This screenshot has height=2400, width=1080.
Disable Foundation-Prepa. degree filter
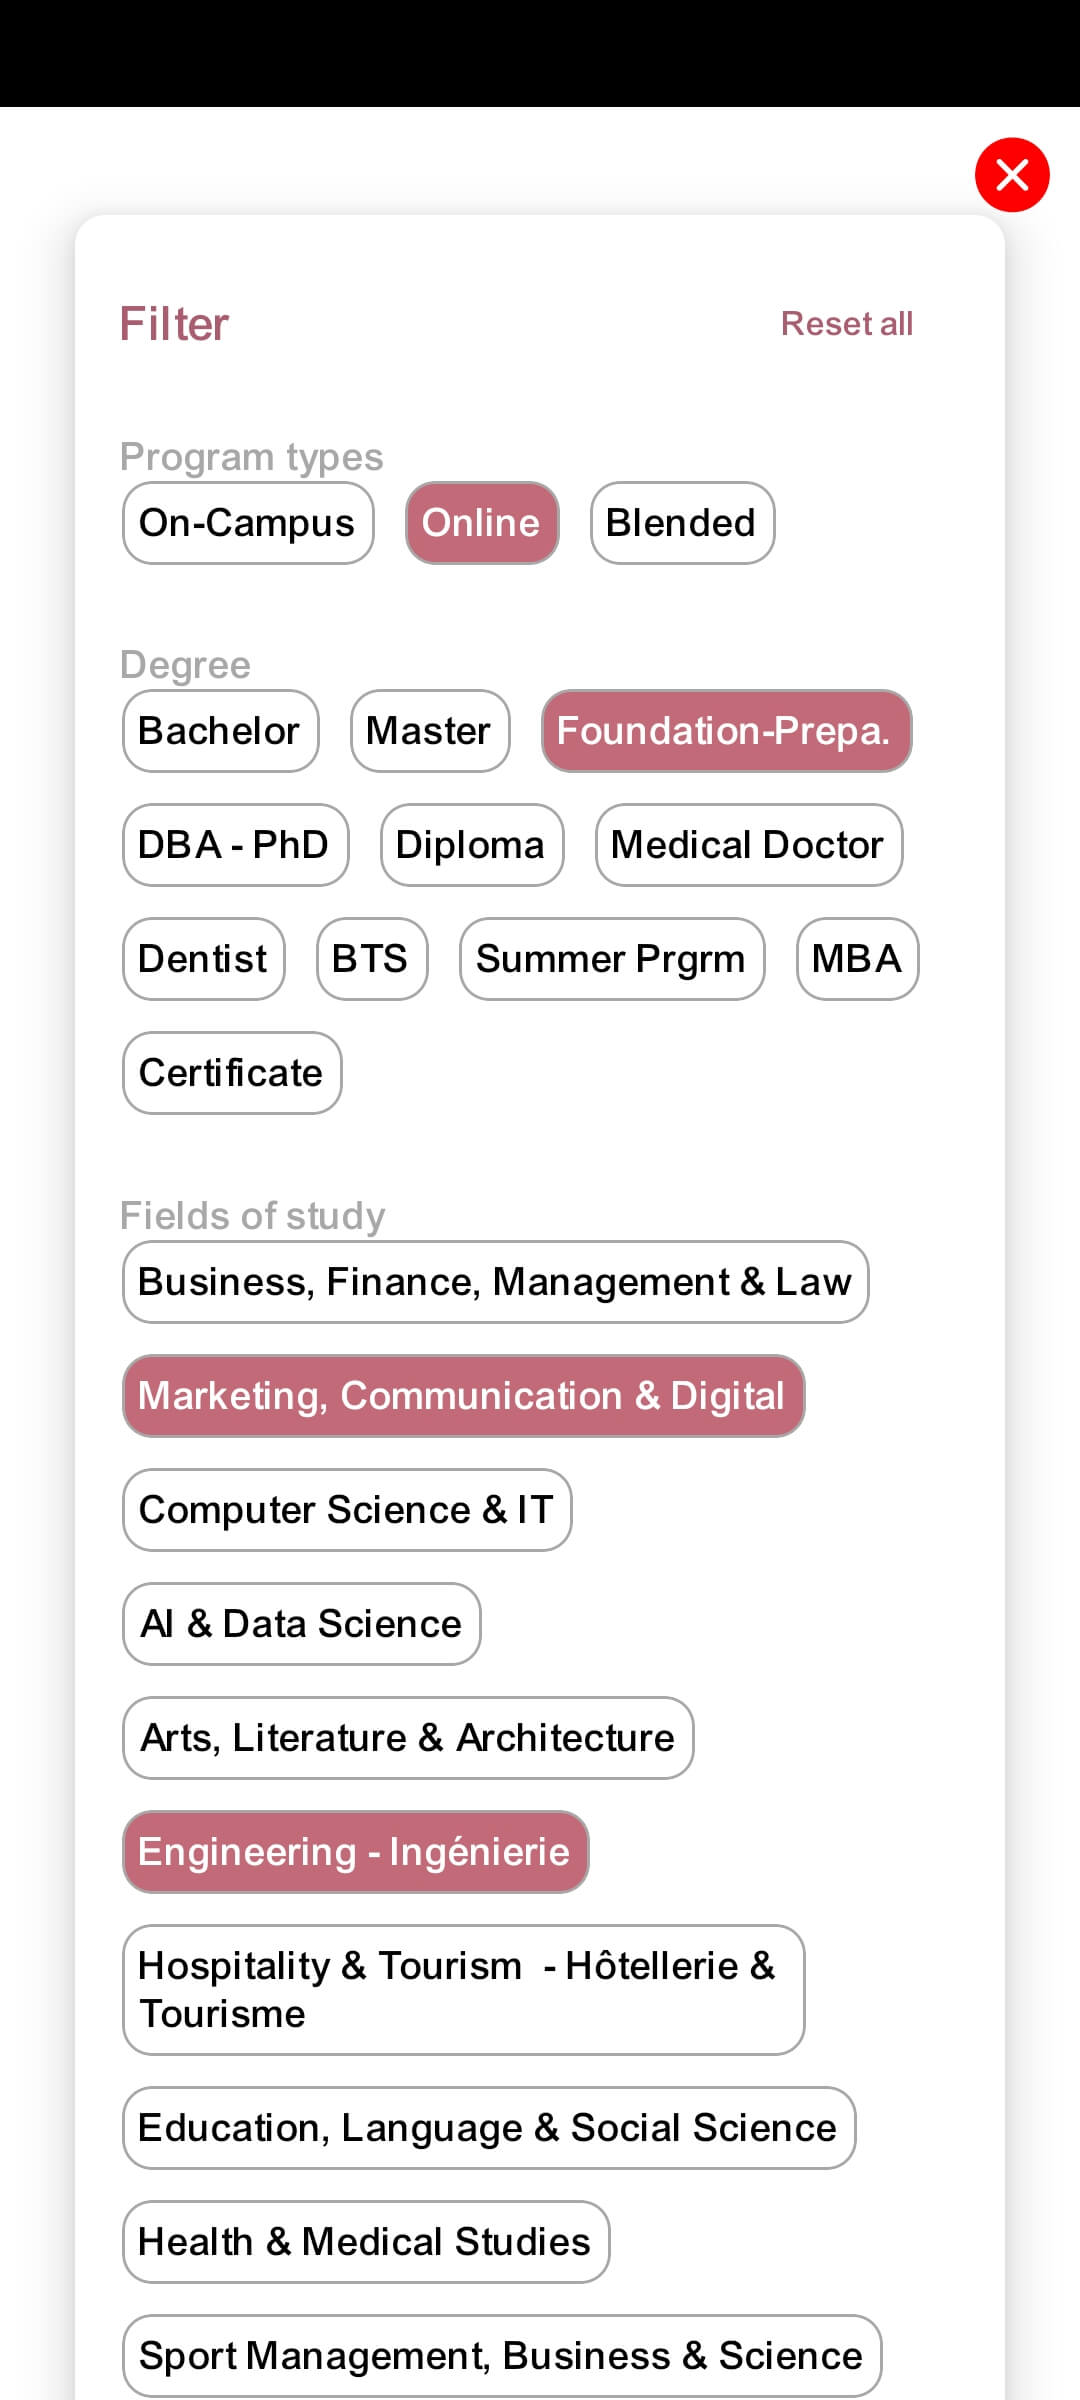[725, 731]
